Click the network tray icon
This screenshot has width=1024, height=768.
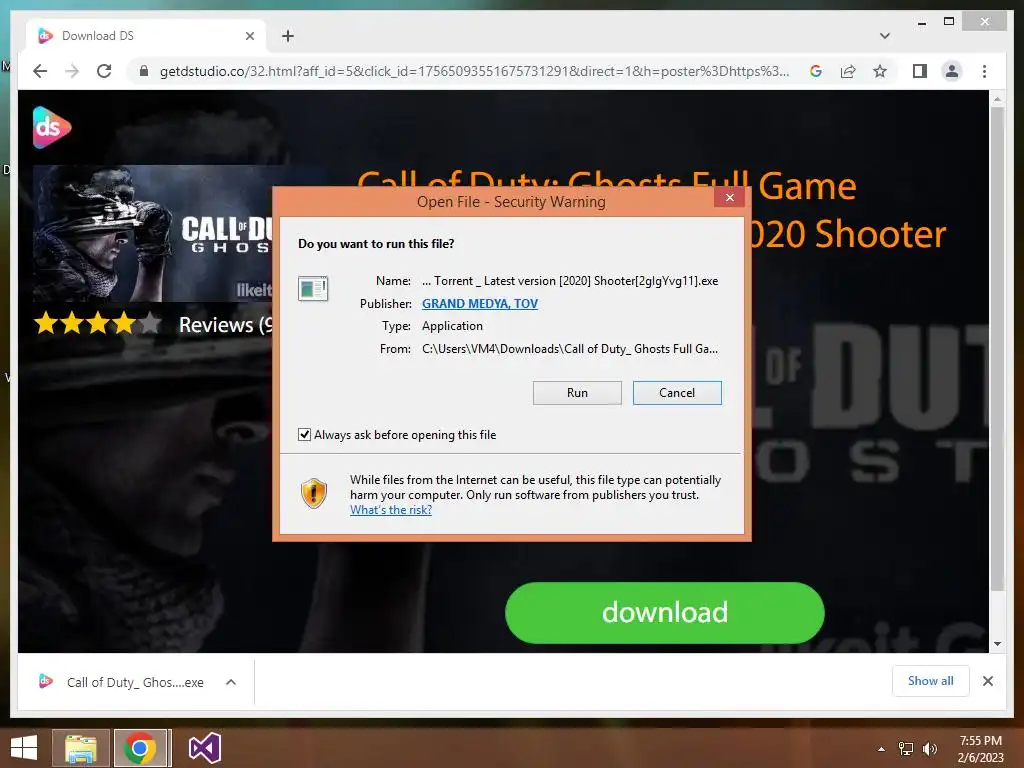pos(905,749)
